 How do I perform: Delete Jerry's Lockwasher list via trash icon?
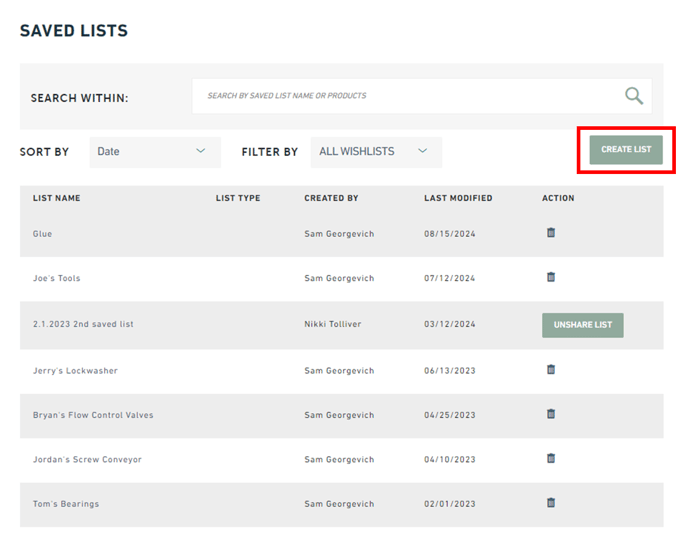[551, 369]
